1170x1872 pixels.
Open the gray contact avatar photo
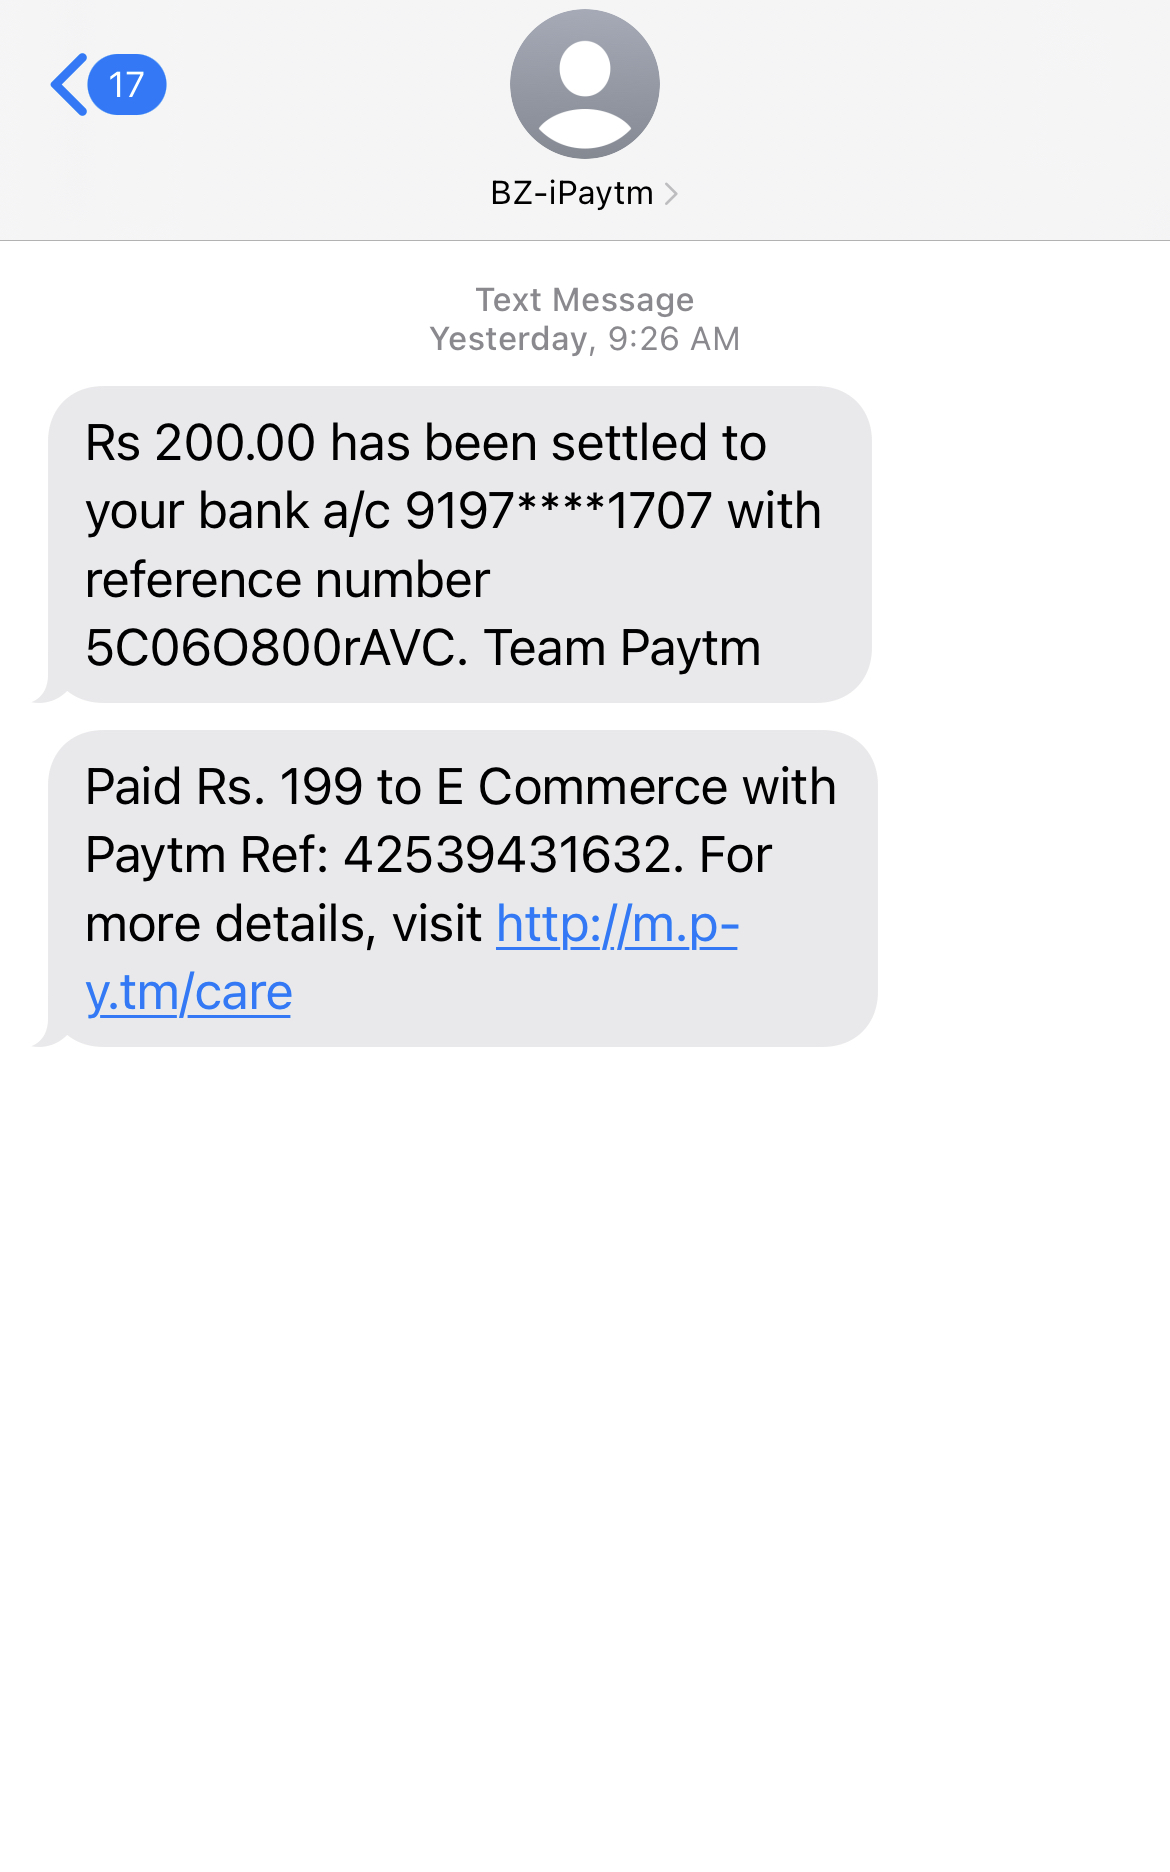click(584, 84)
